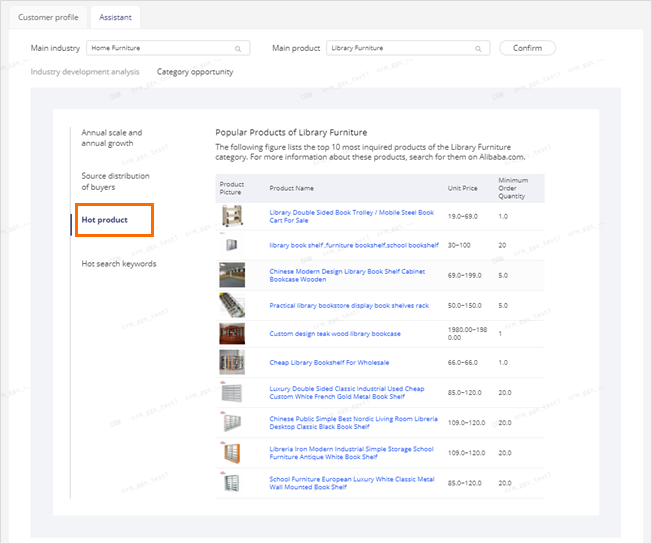Switch to the Assistant tab
652x544 pixels.
pyautogui.click(x=115, y=17)
